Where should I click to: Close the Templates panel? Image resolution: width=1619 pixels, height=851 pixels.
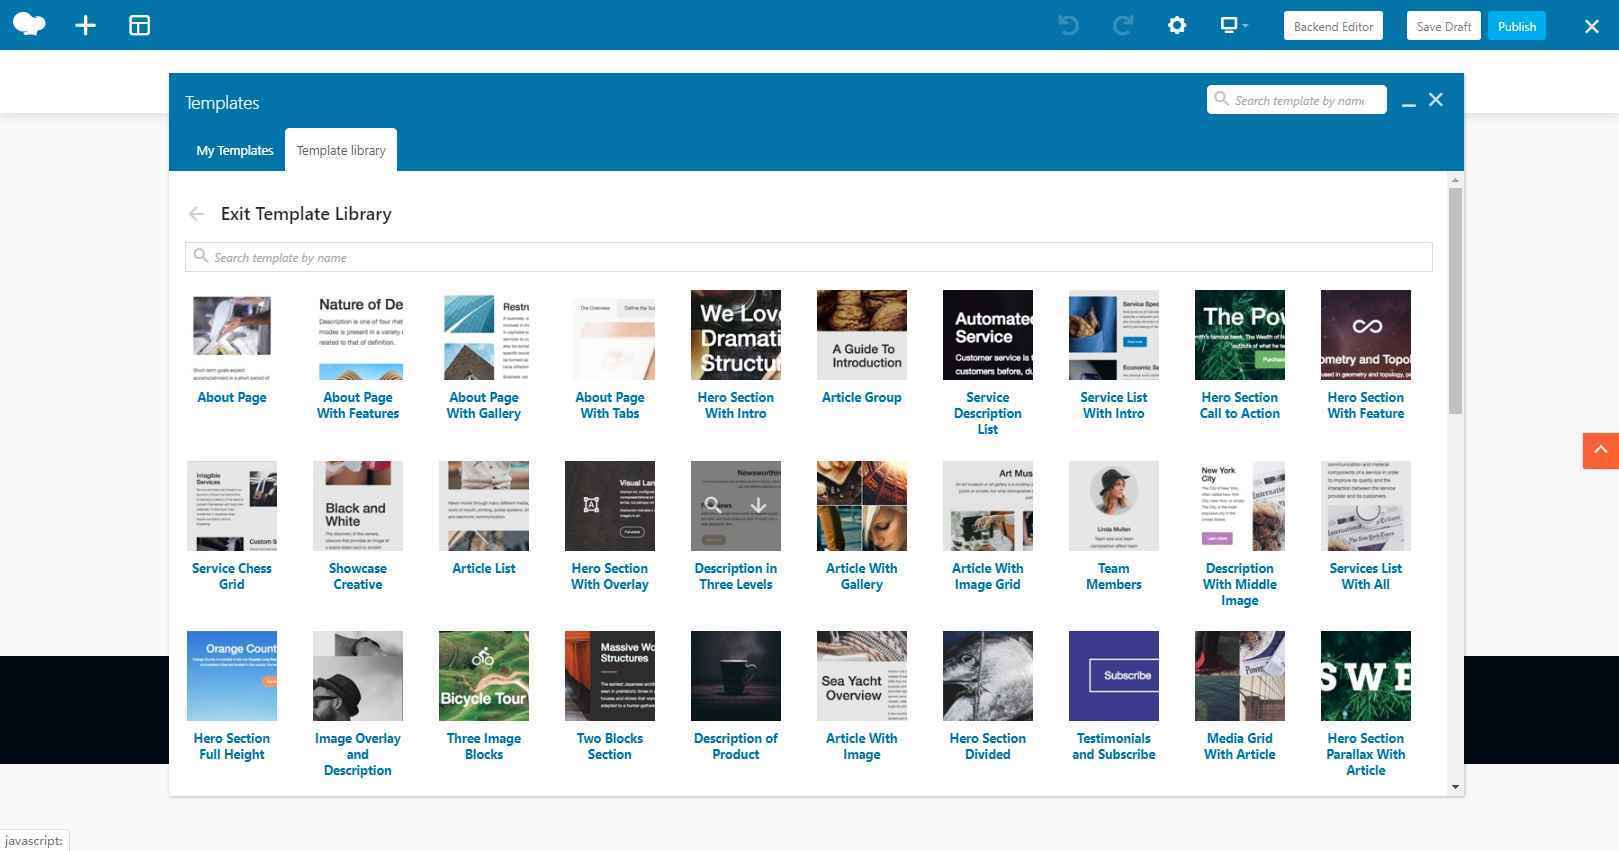pos(1436,100)
